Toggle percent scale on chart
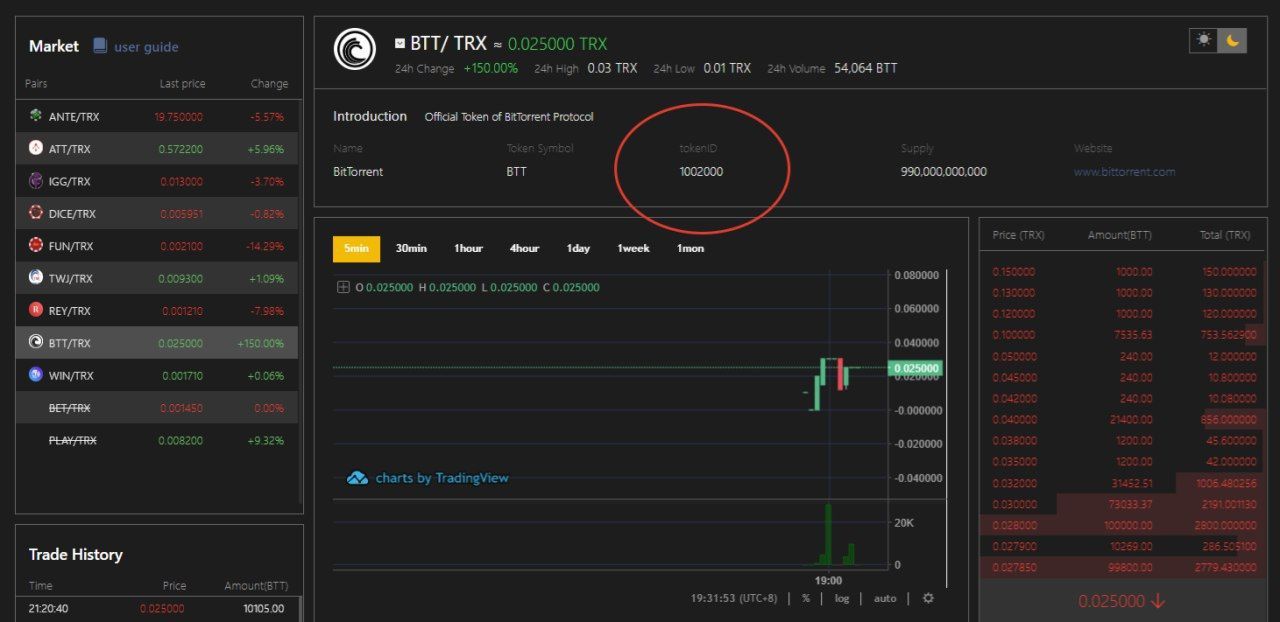Viewport: 1280px width, 622px height. click(x=806, y=598)
